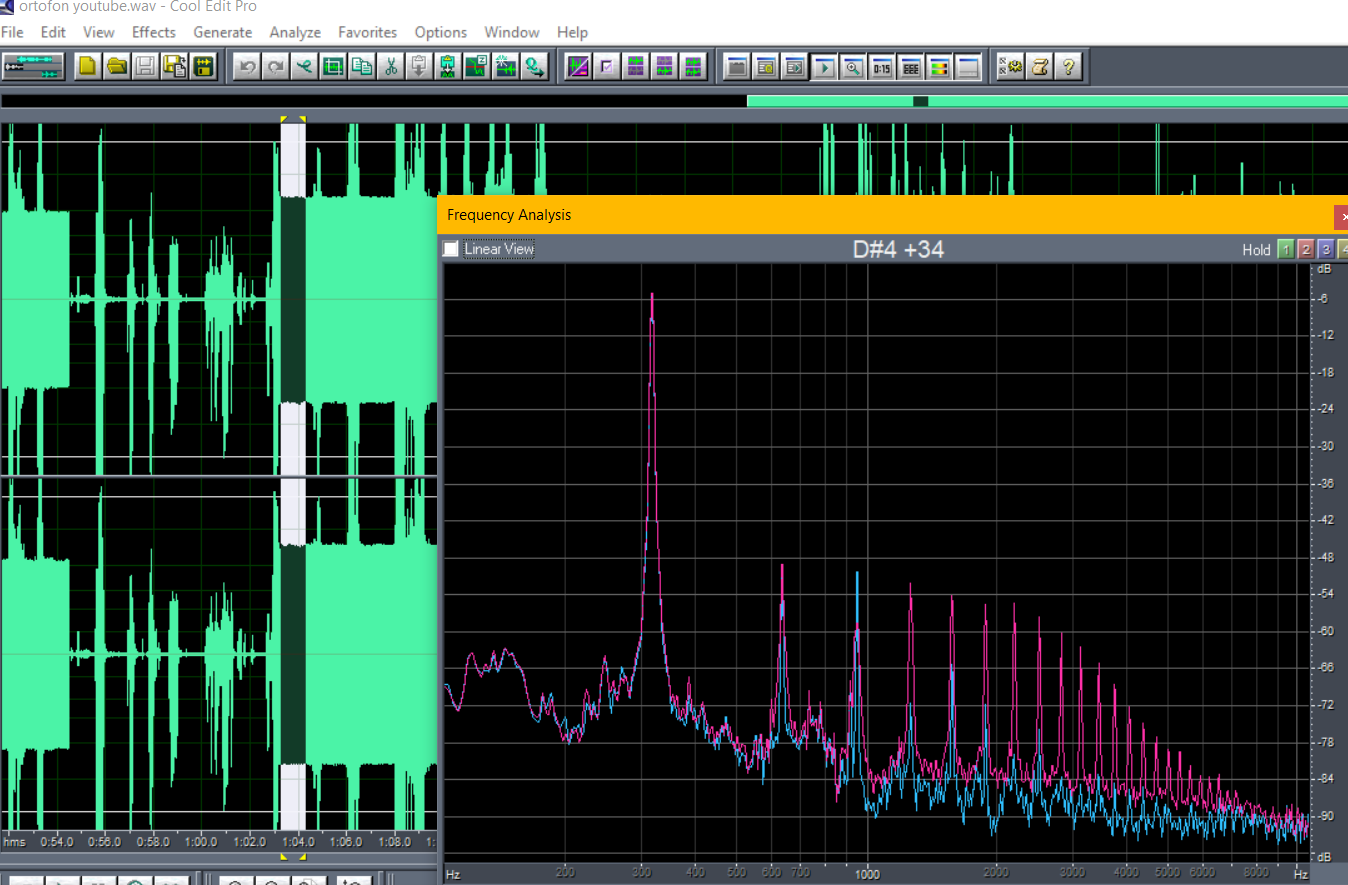Open a file with the yellow folder icon

[x=117, y=67]
